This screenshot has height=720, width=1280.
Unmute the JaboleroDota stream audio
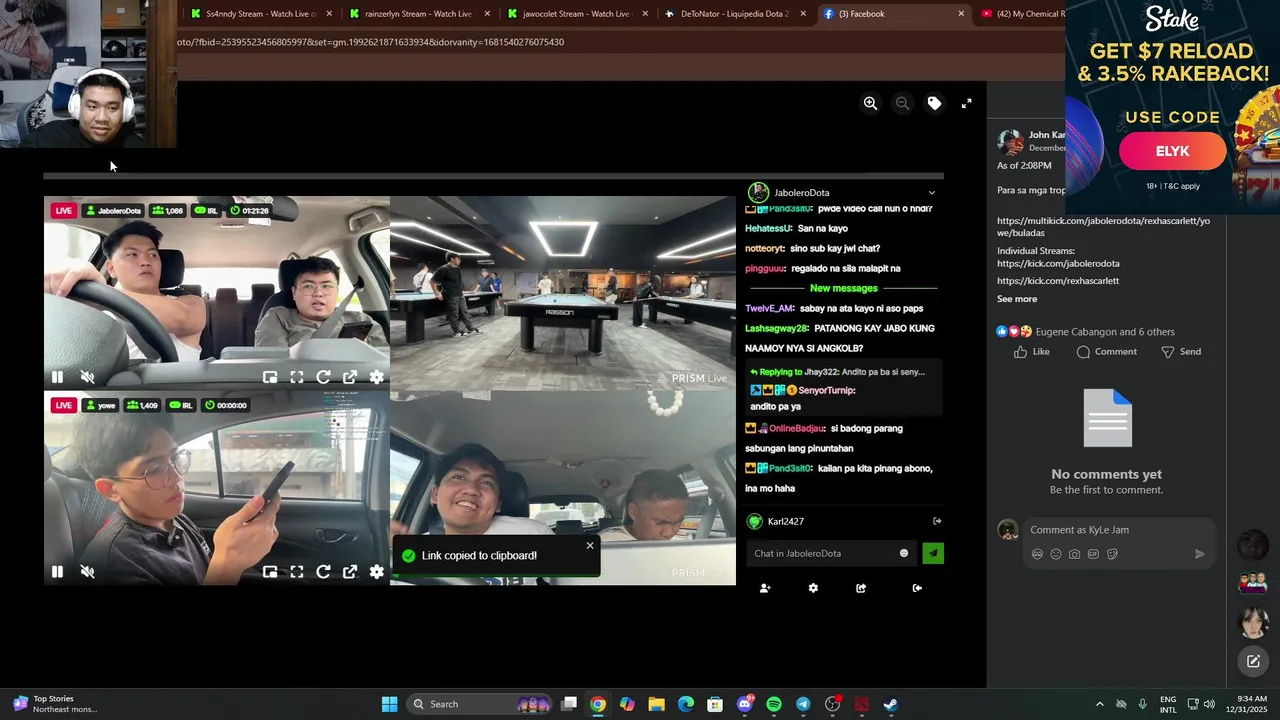[87, 377]
